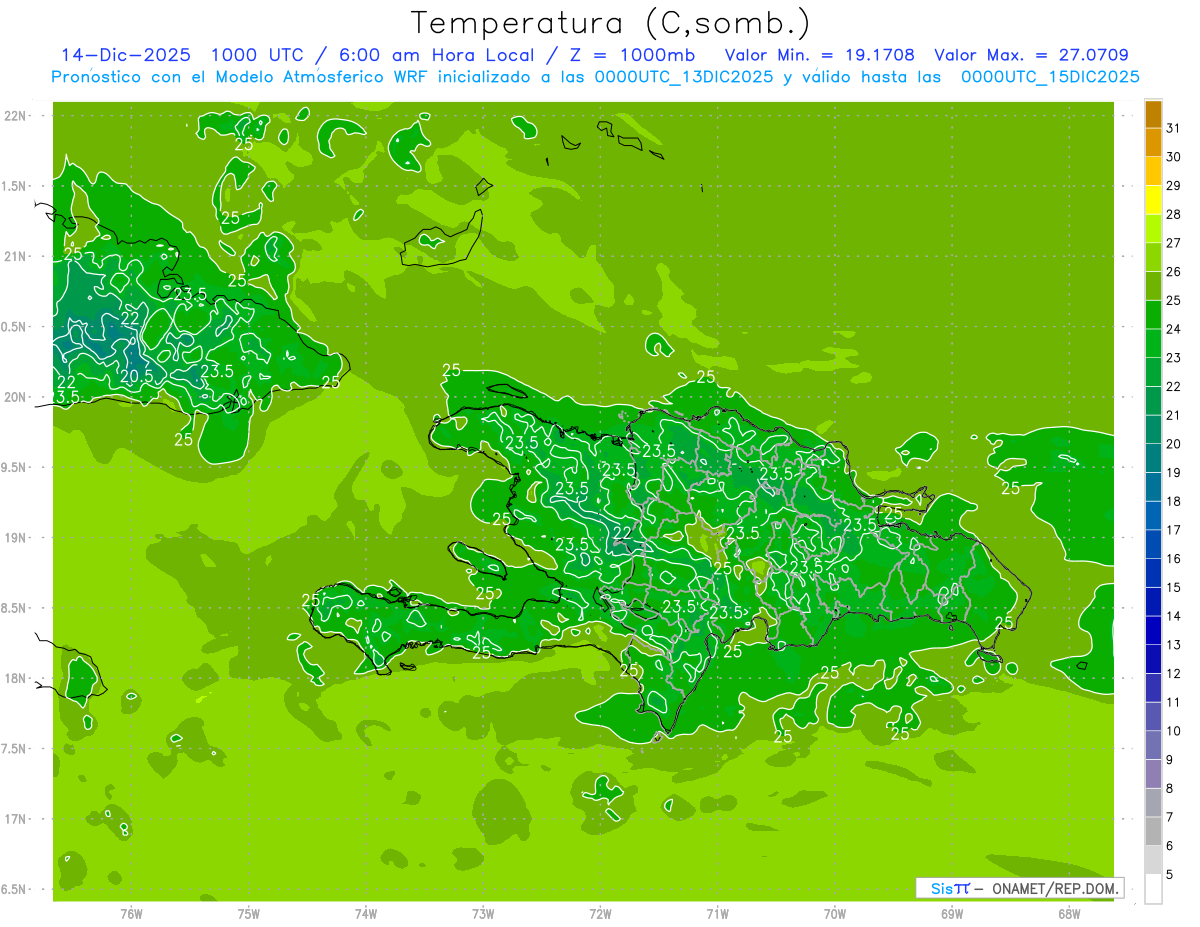The height and width of the screenshot is (927, 1200).
Task: Click legend value "27" on color scale
Action: (1173, 243)
